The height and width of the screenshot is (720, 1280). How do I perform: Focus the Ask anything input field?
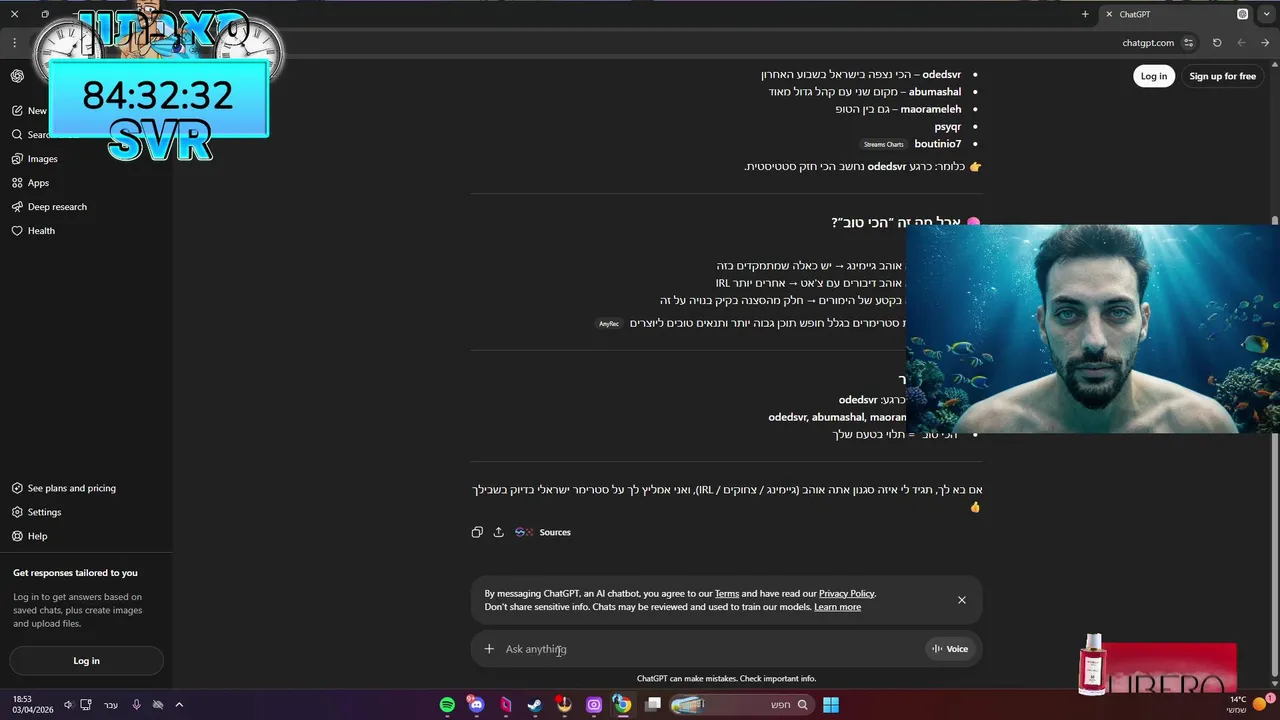(710, 649)
